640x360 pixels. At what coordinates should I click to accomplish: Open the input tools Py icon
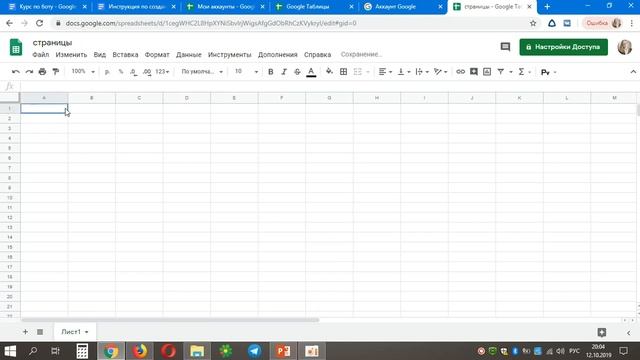click(x=545, y=72)
